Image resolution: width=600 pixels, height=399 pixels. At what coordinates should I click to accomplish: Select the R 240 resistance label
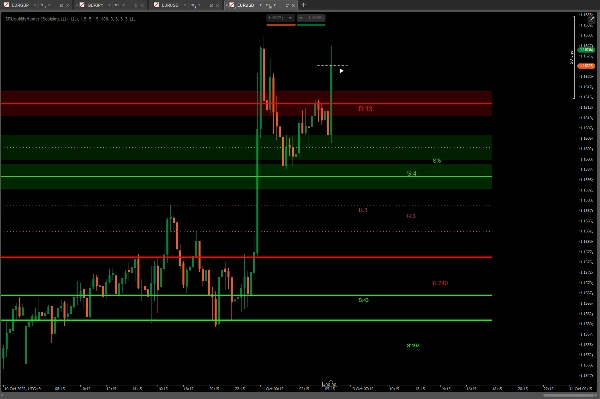click(440, 283)
